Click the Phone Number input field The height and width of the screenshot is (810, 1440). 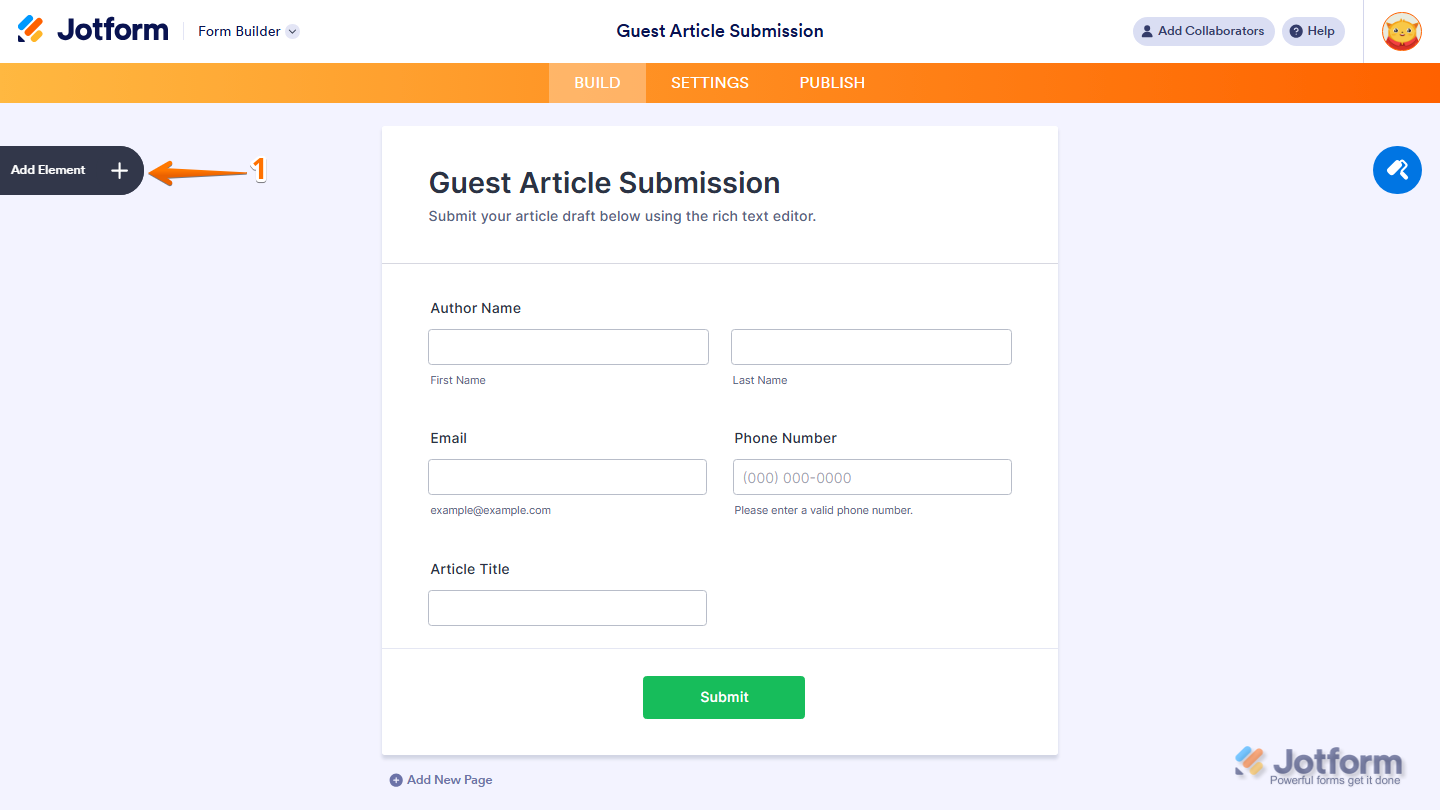click(871, 477)
